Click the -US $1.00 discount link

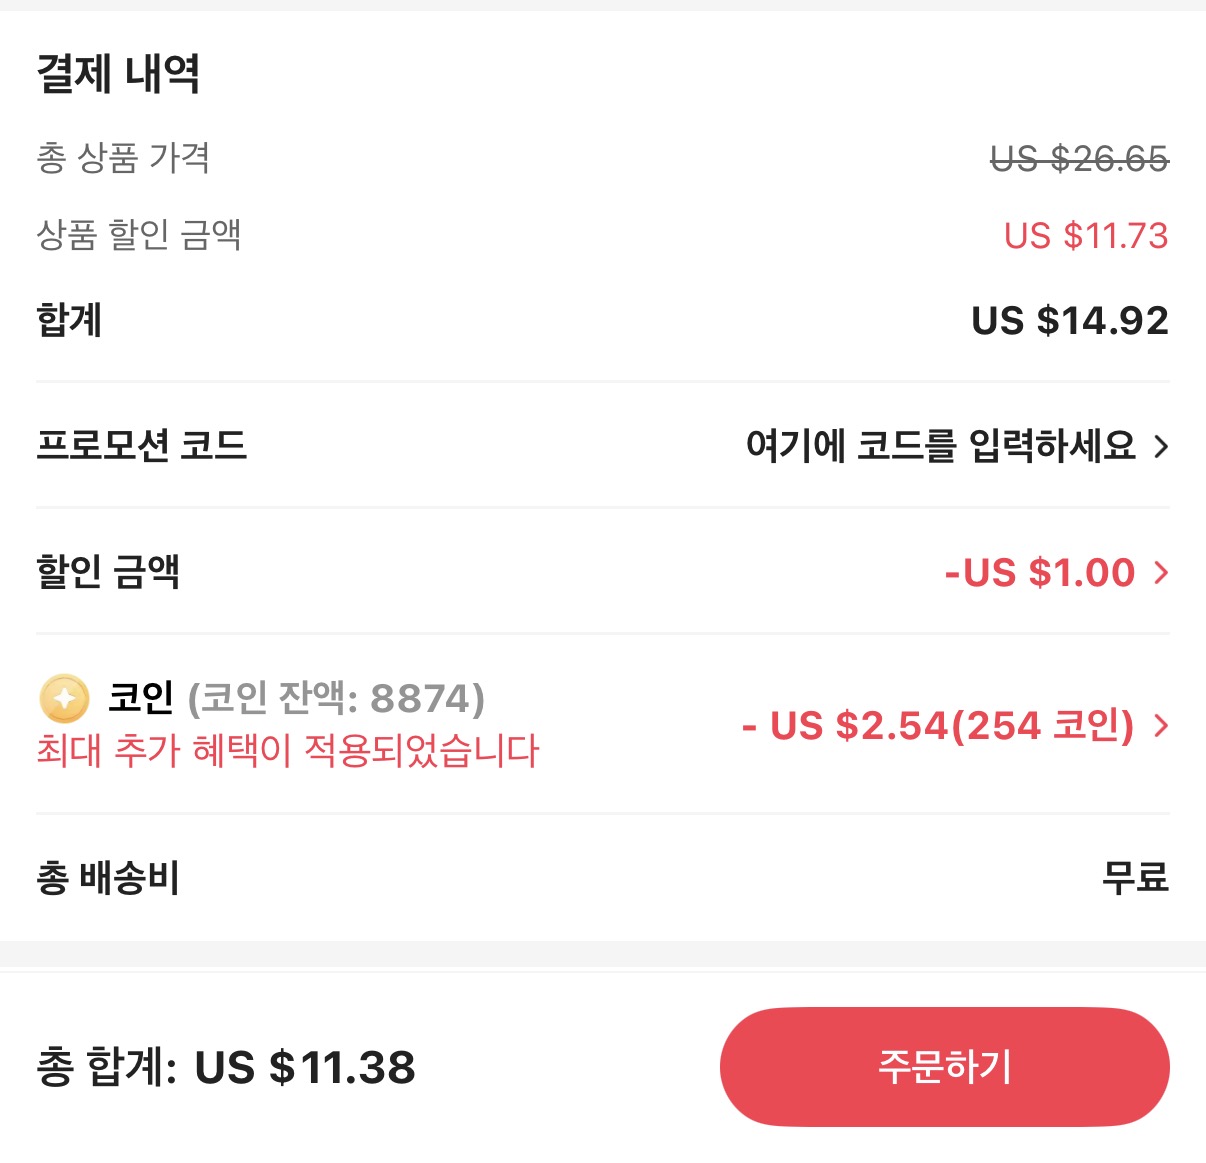[x=1040, y=573]
